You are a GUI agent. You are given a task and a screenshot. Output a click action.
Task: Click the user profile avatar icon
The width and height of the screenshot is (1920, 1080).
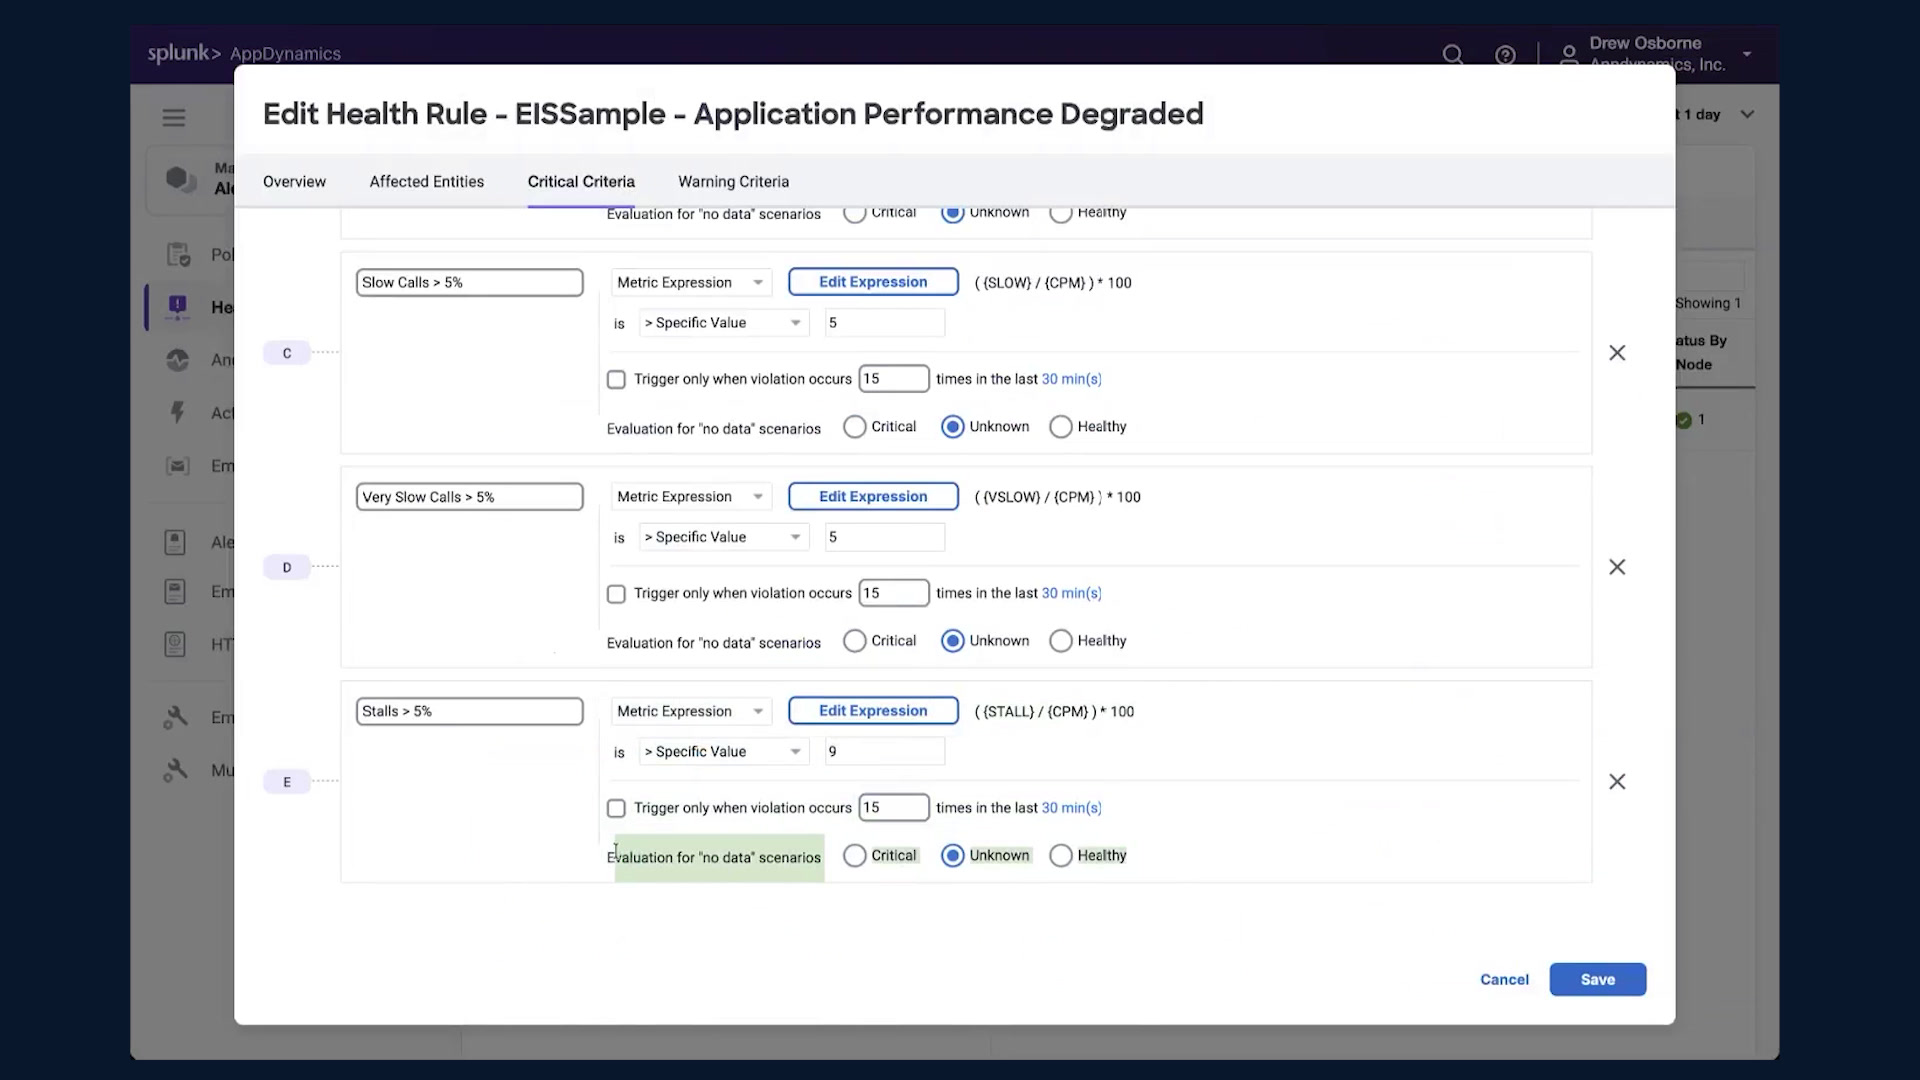coord(1569,54)
